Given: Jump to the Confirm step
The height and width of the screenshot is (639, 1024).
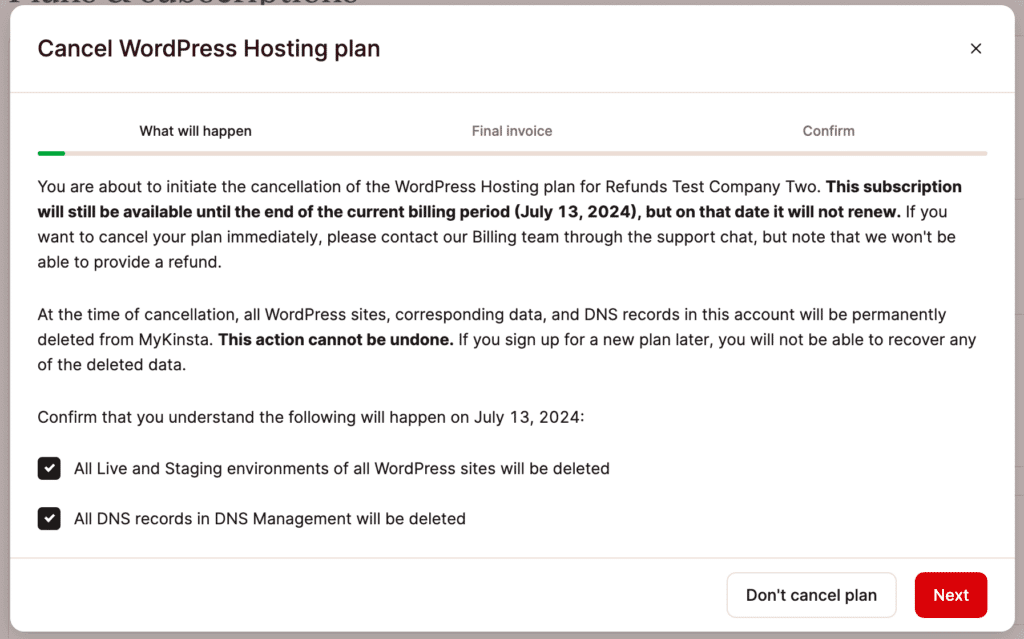Looking at the screenshot, I should coord(828,131).
